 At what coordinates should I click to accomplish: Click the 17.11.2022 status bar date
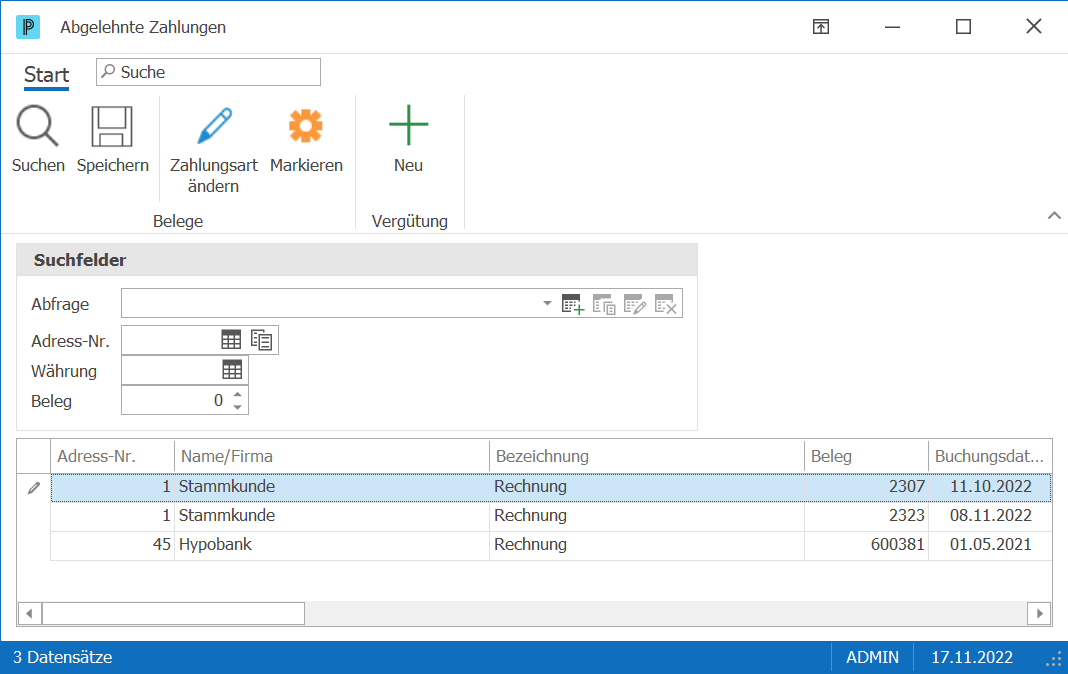pyautogui.click(x=972, y=658)
